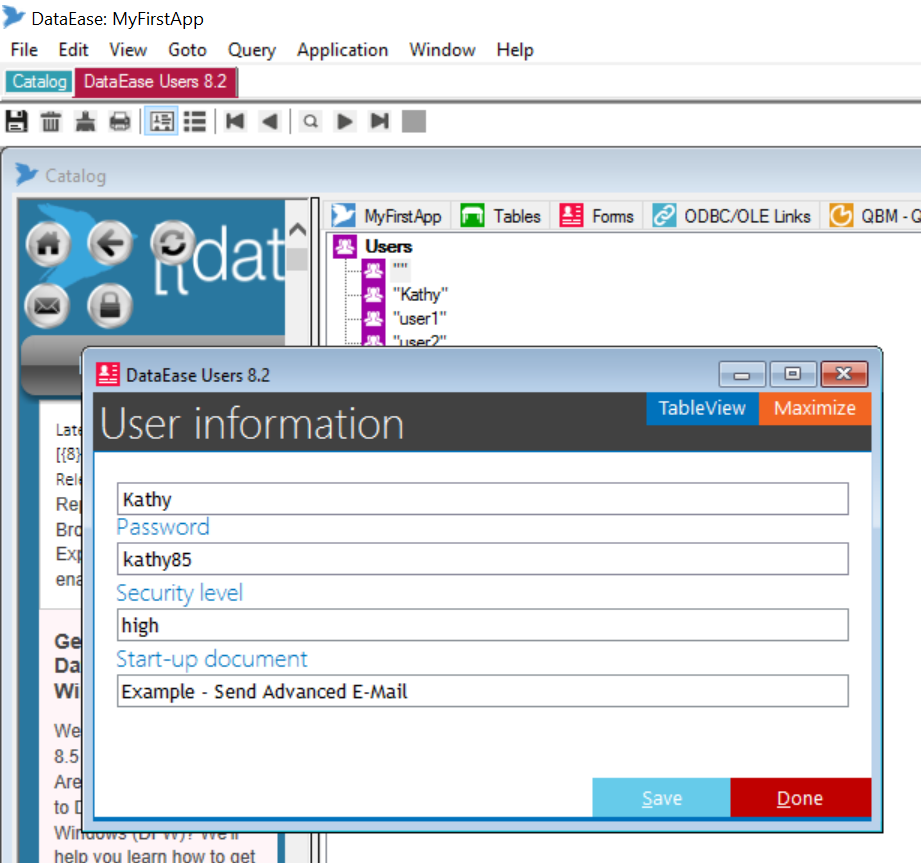The width and height of the screenshot is (921, 863).
Task: Select the blank "" user in the tree
Action: pyautogui.click(x=400, y=269)
